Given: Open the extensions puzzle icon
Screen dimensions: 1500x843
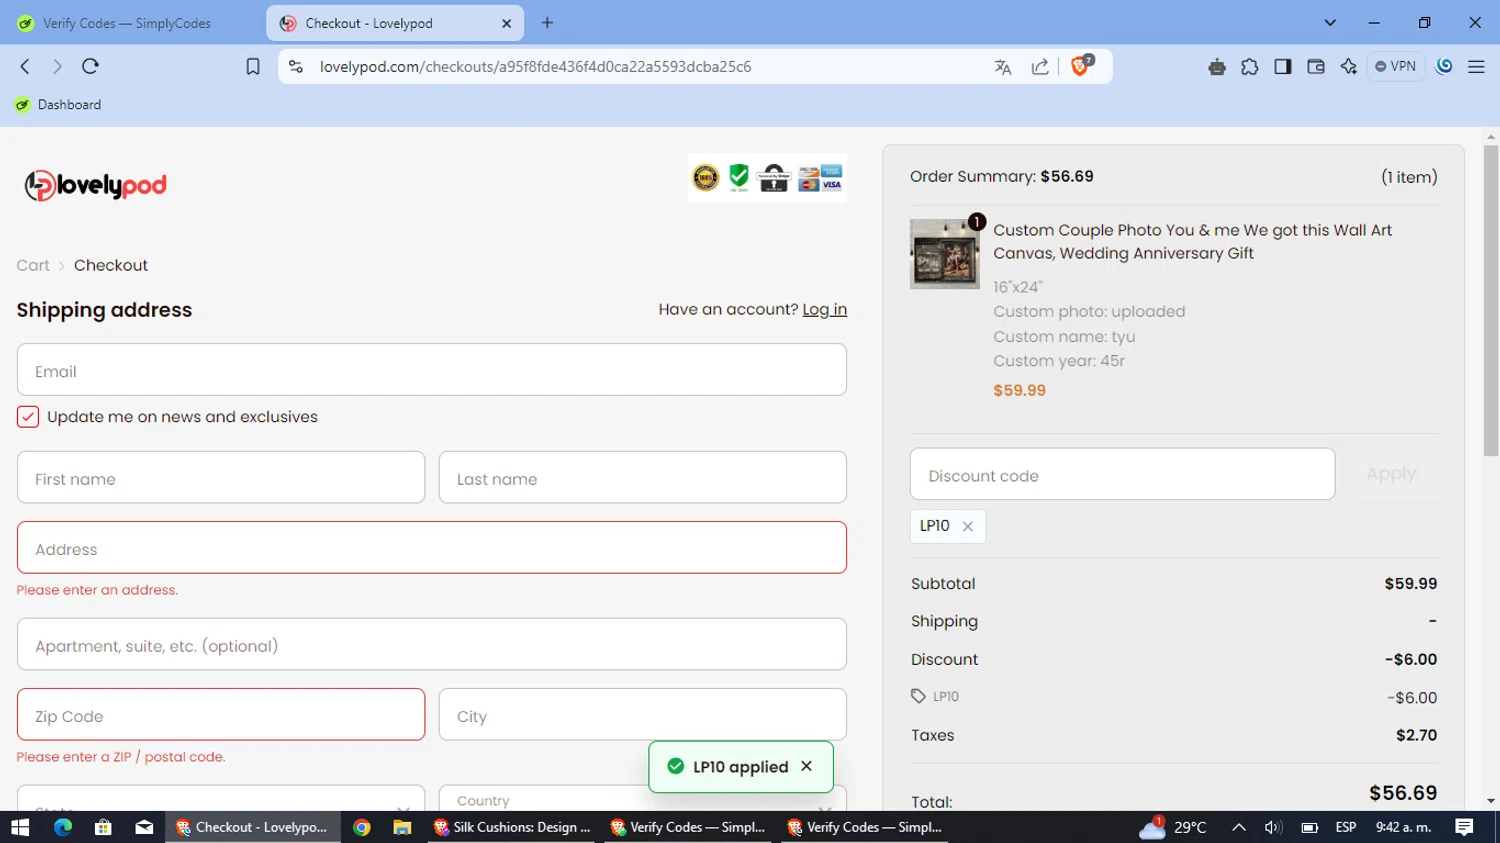Looking at the screenshot, I should [x=1249, y=67].
